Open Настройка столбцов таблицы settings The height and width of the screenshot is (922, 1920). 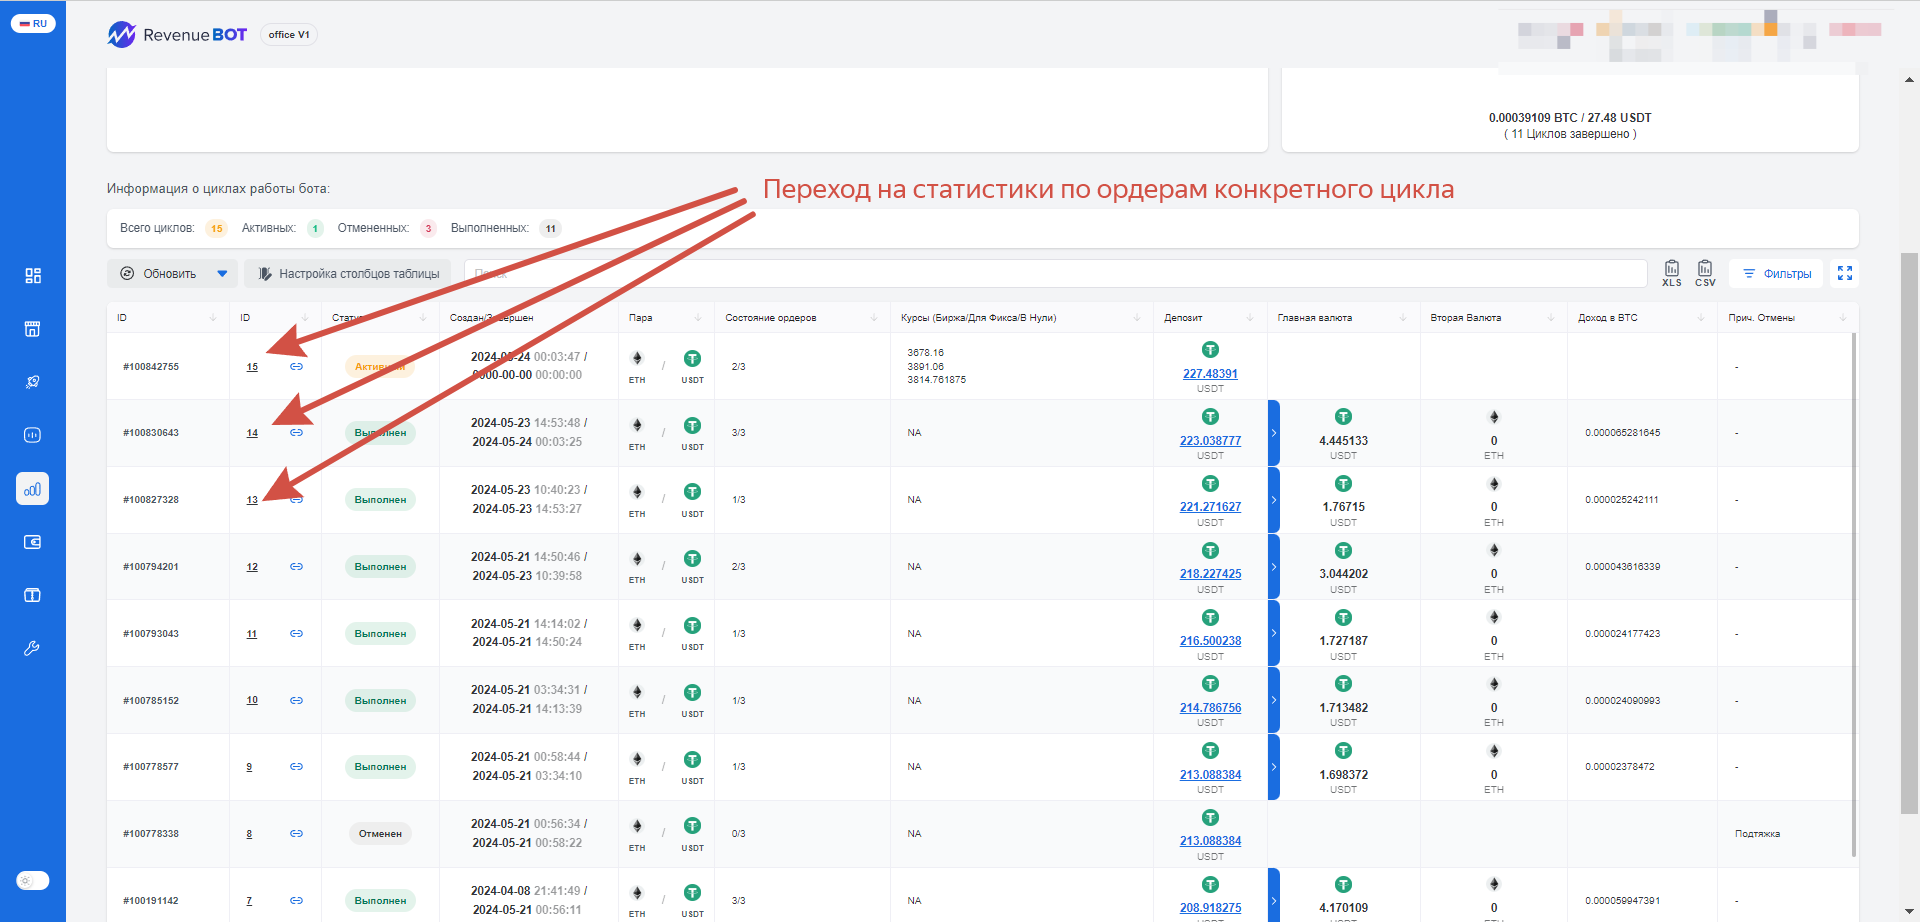tap(348, 273)
